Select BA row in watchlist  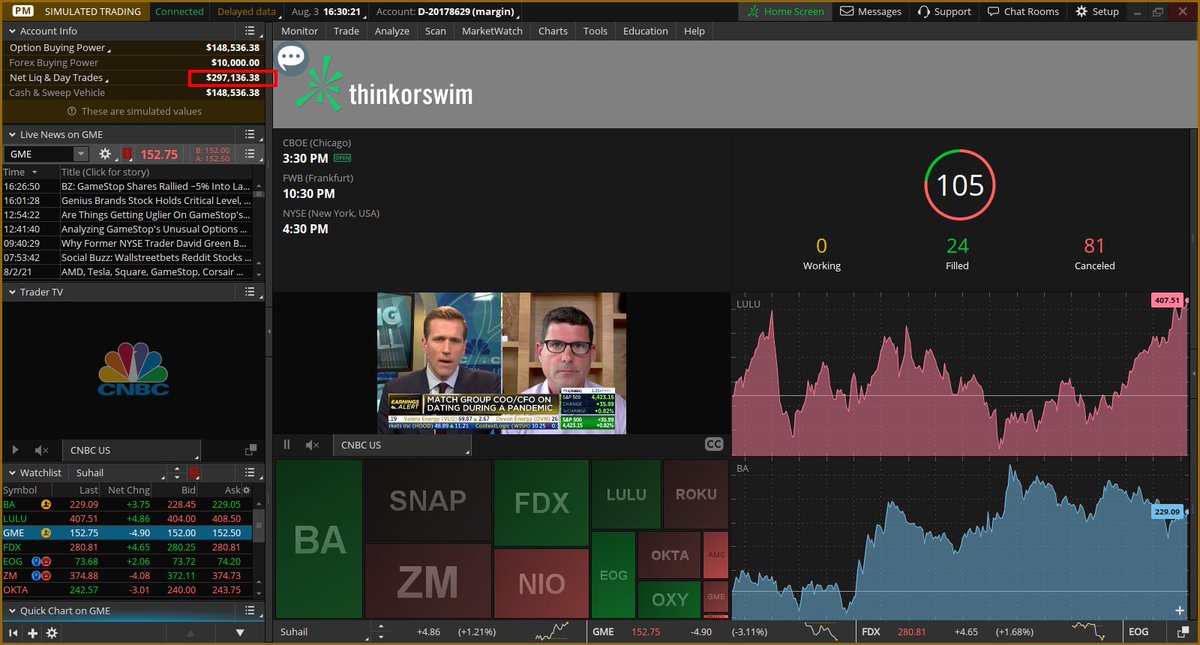[x=126, y=505]
